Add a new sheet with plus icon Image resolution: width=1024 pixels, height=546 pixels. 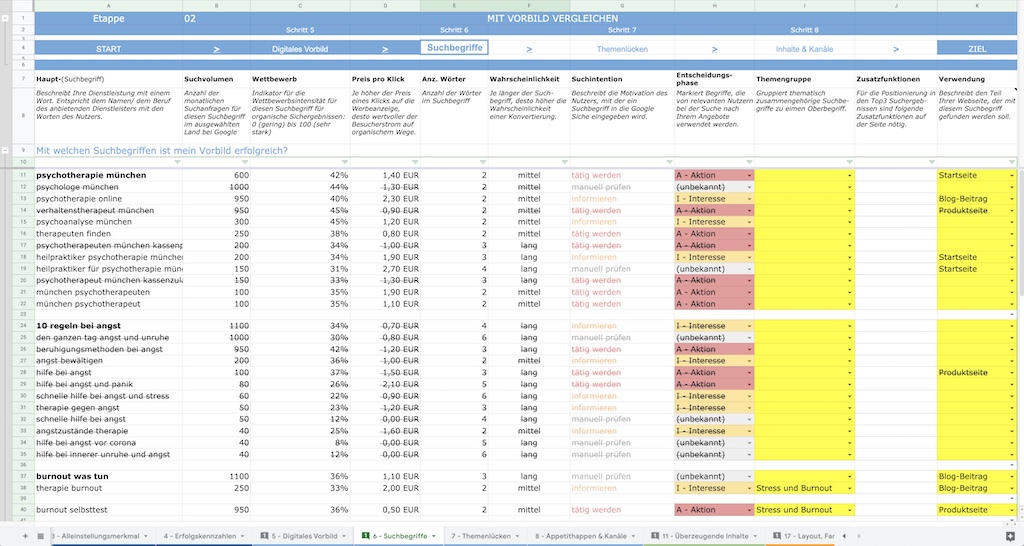(x=25, y=536)
